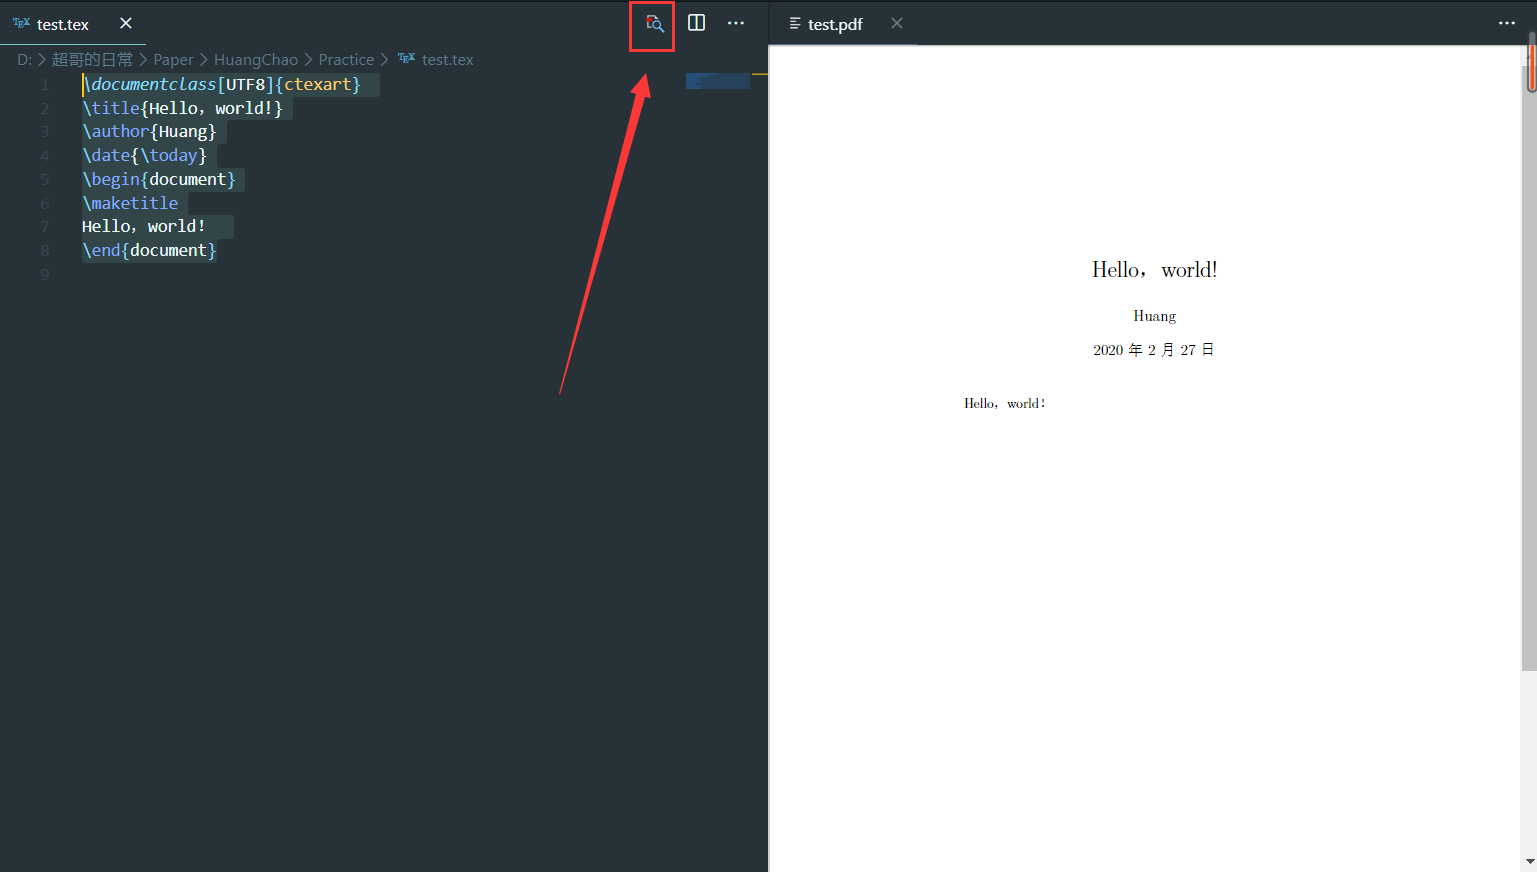1537x872 pixels.
Task: Select the ctexart document class text
Action: (318, 84)
